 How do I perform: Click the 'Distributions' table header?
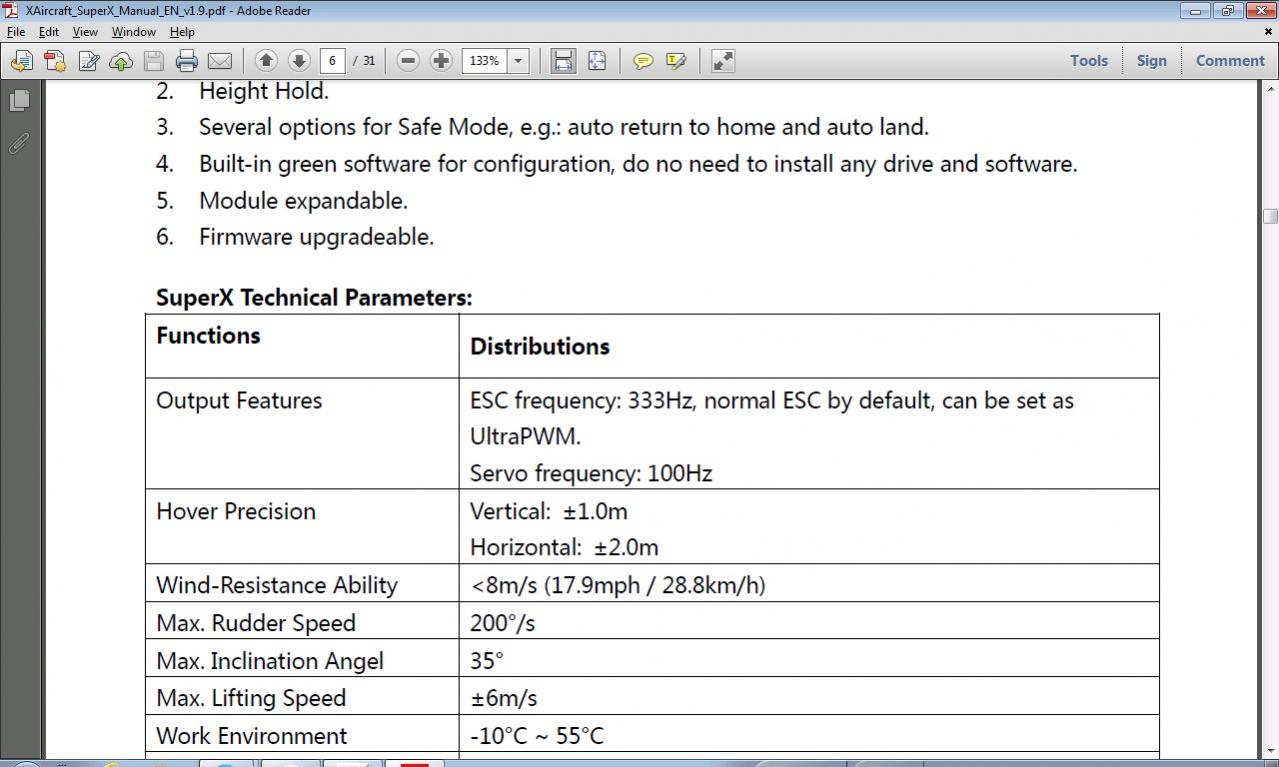tap(540, 346)
